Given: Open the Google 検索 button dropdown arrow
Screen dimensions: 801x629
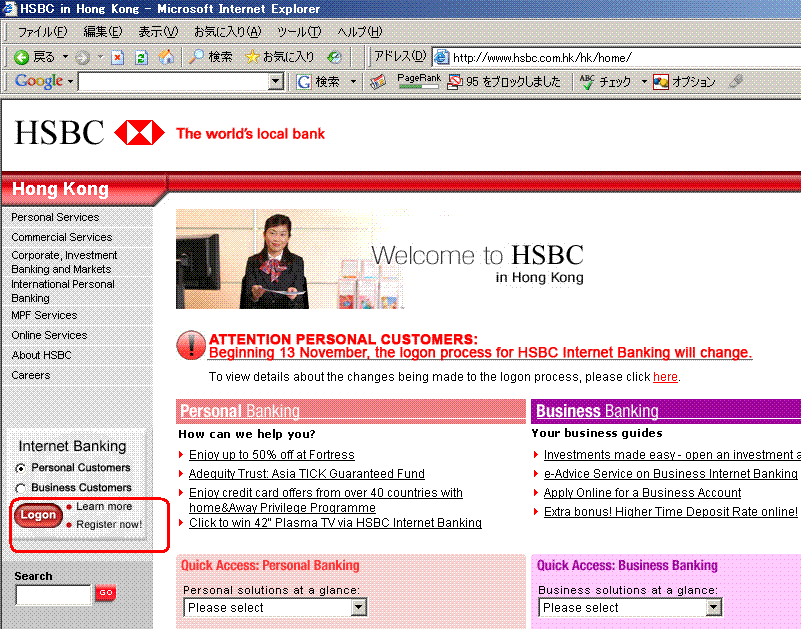Looking at the screenshot, I should 353,82.
